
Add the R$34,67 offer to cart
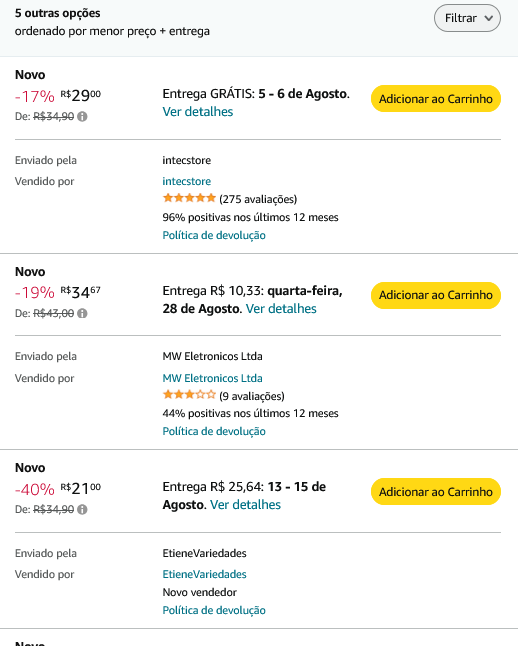coord(436,295)
